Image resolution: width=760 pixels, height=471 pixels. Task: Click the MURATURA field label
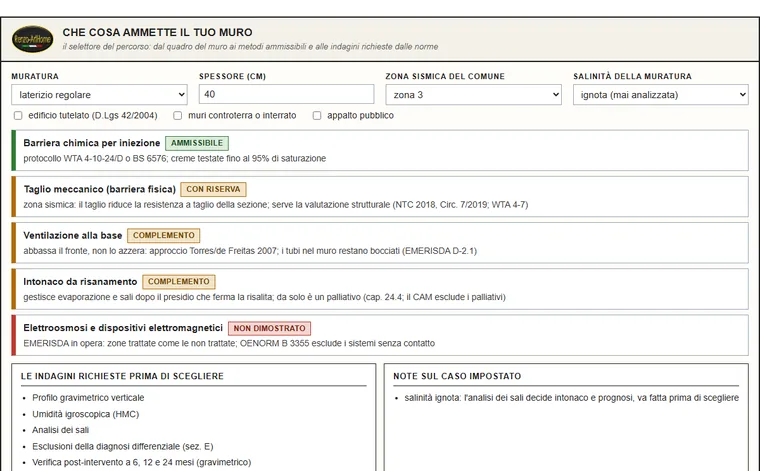pyautogui.click(x=35, y=77)
